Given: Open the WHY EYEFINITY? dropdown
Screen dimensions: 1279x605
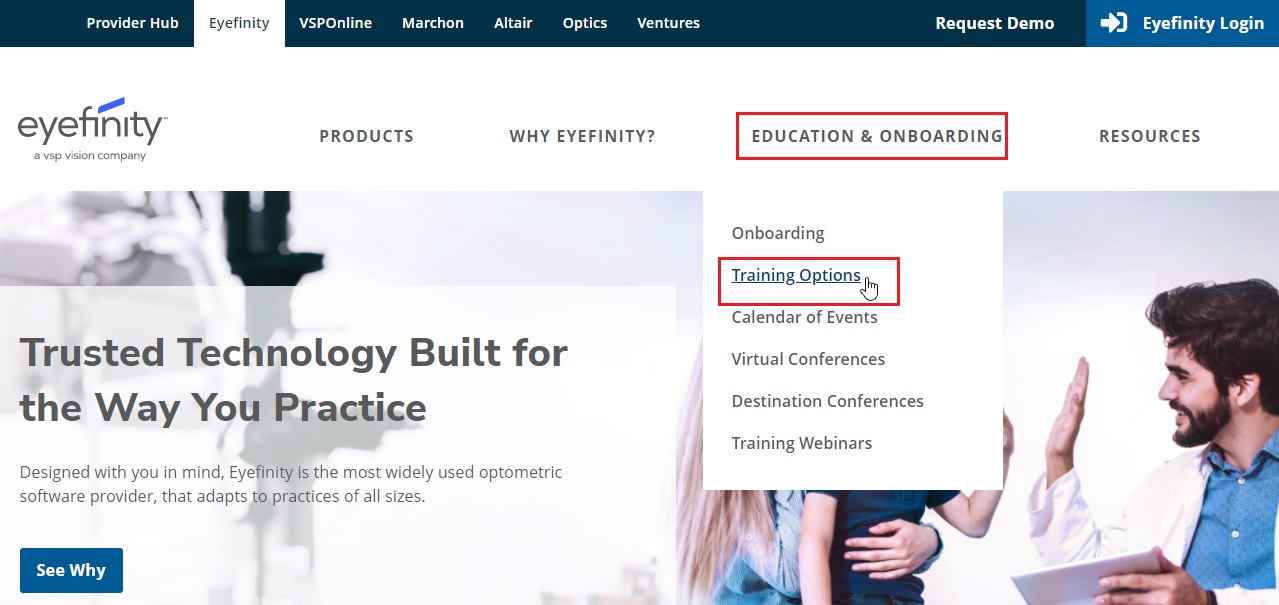Looking at the screenshot, I should click(x=582, y=136).
